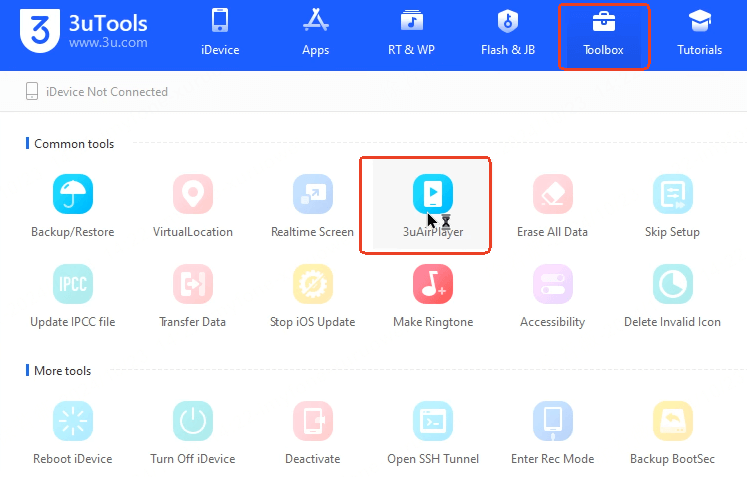Choose the Stop iOS Update tool
Image resolution: width=747 pixels, height=477 pixels.
(x=312, y=285)
